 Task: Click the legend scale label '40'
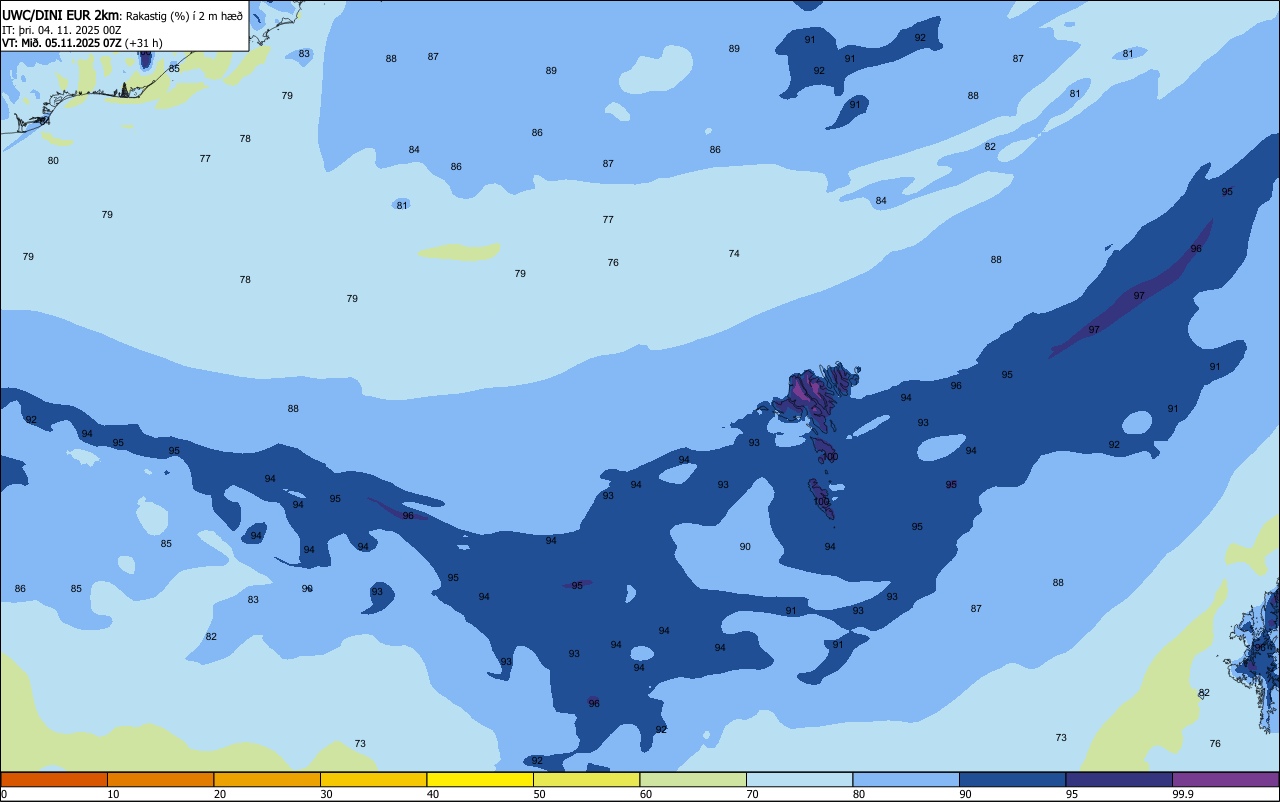(x=433, y=794)
